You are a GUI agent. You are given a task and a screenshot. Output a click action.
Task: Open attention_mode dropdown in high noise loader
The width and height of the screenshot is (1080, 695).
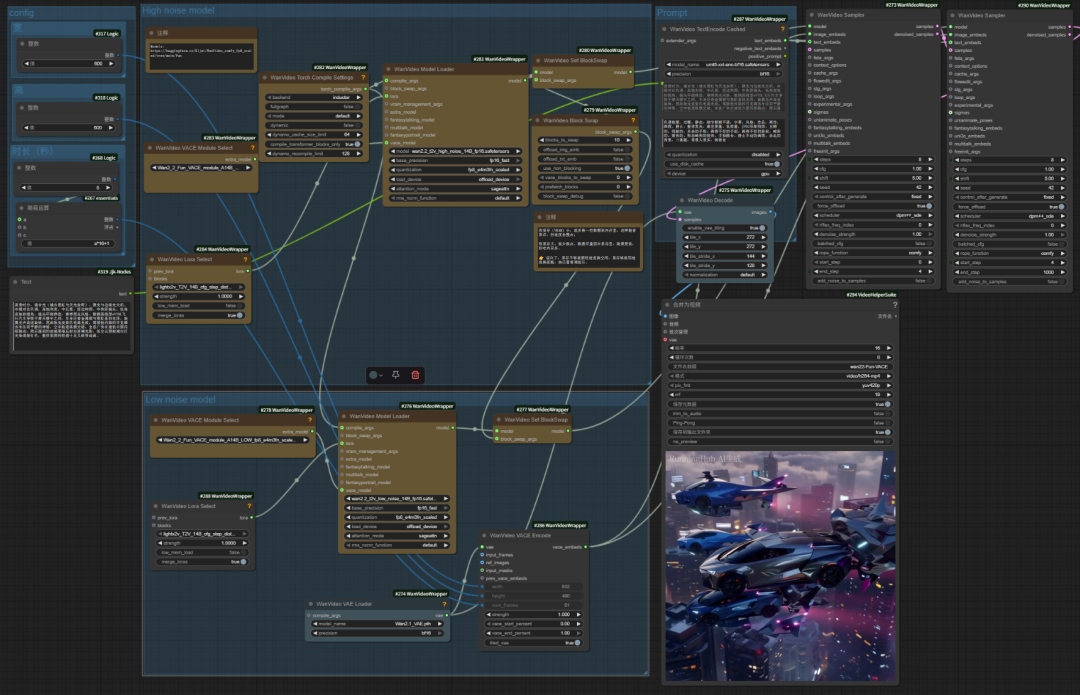coord(455,189)
